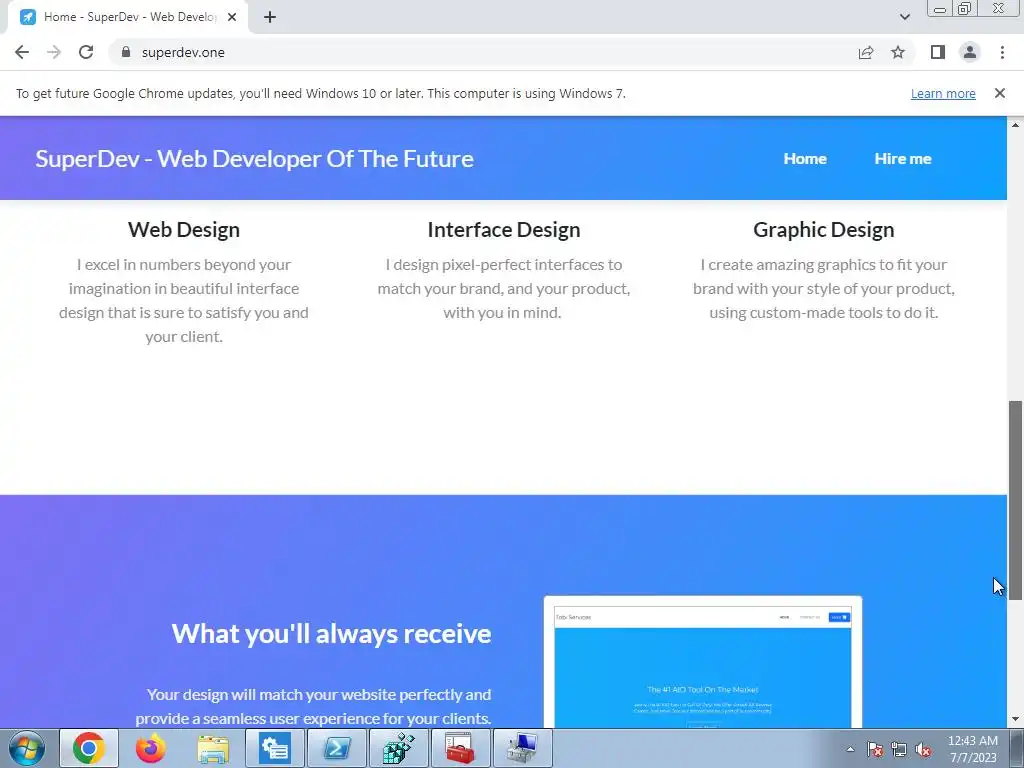
Task: Launch PowerShell from the taskbar
Action: click(337, 748)
